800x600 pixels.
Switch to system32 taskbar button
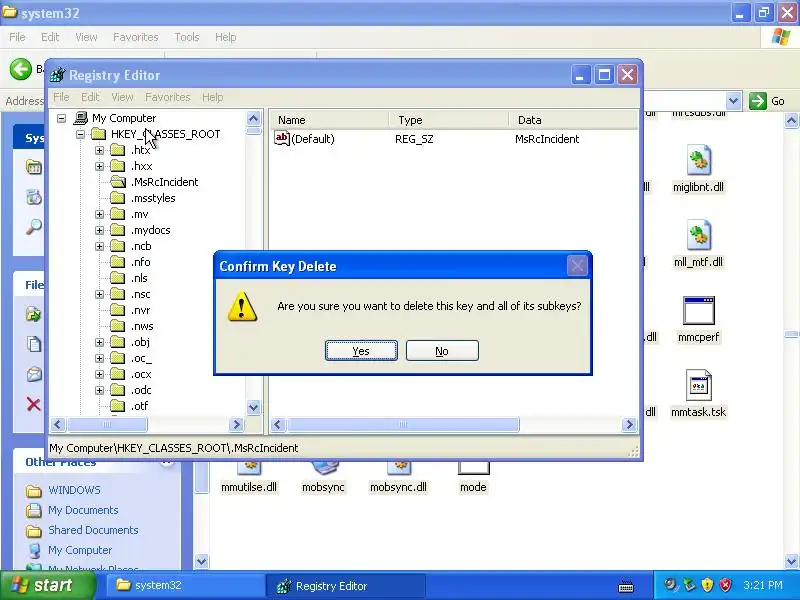coord(186,585)
